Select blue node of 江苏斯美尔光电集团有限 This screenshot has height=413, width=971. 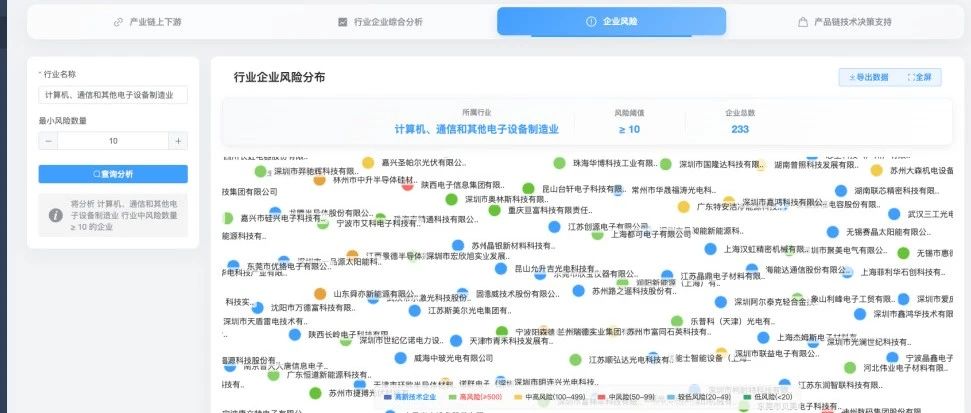pos(414,311)
